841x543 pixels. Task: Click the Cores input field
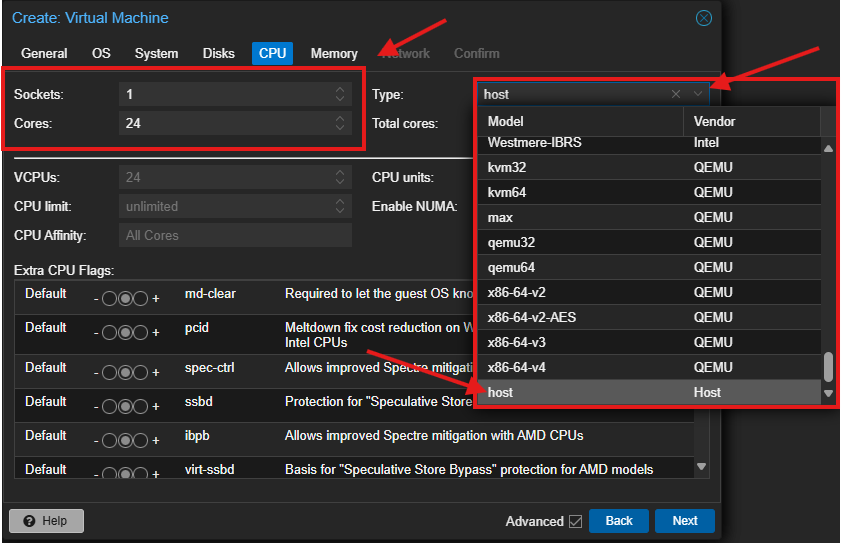click(235, 123)
